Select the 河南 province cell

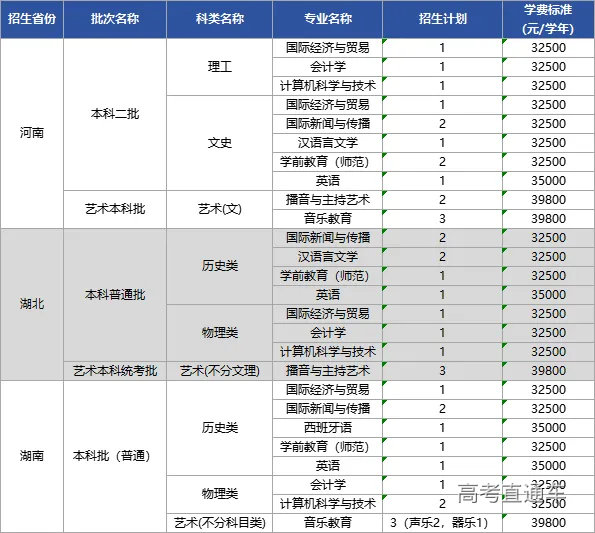[x=32, y=133]
